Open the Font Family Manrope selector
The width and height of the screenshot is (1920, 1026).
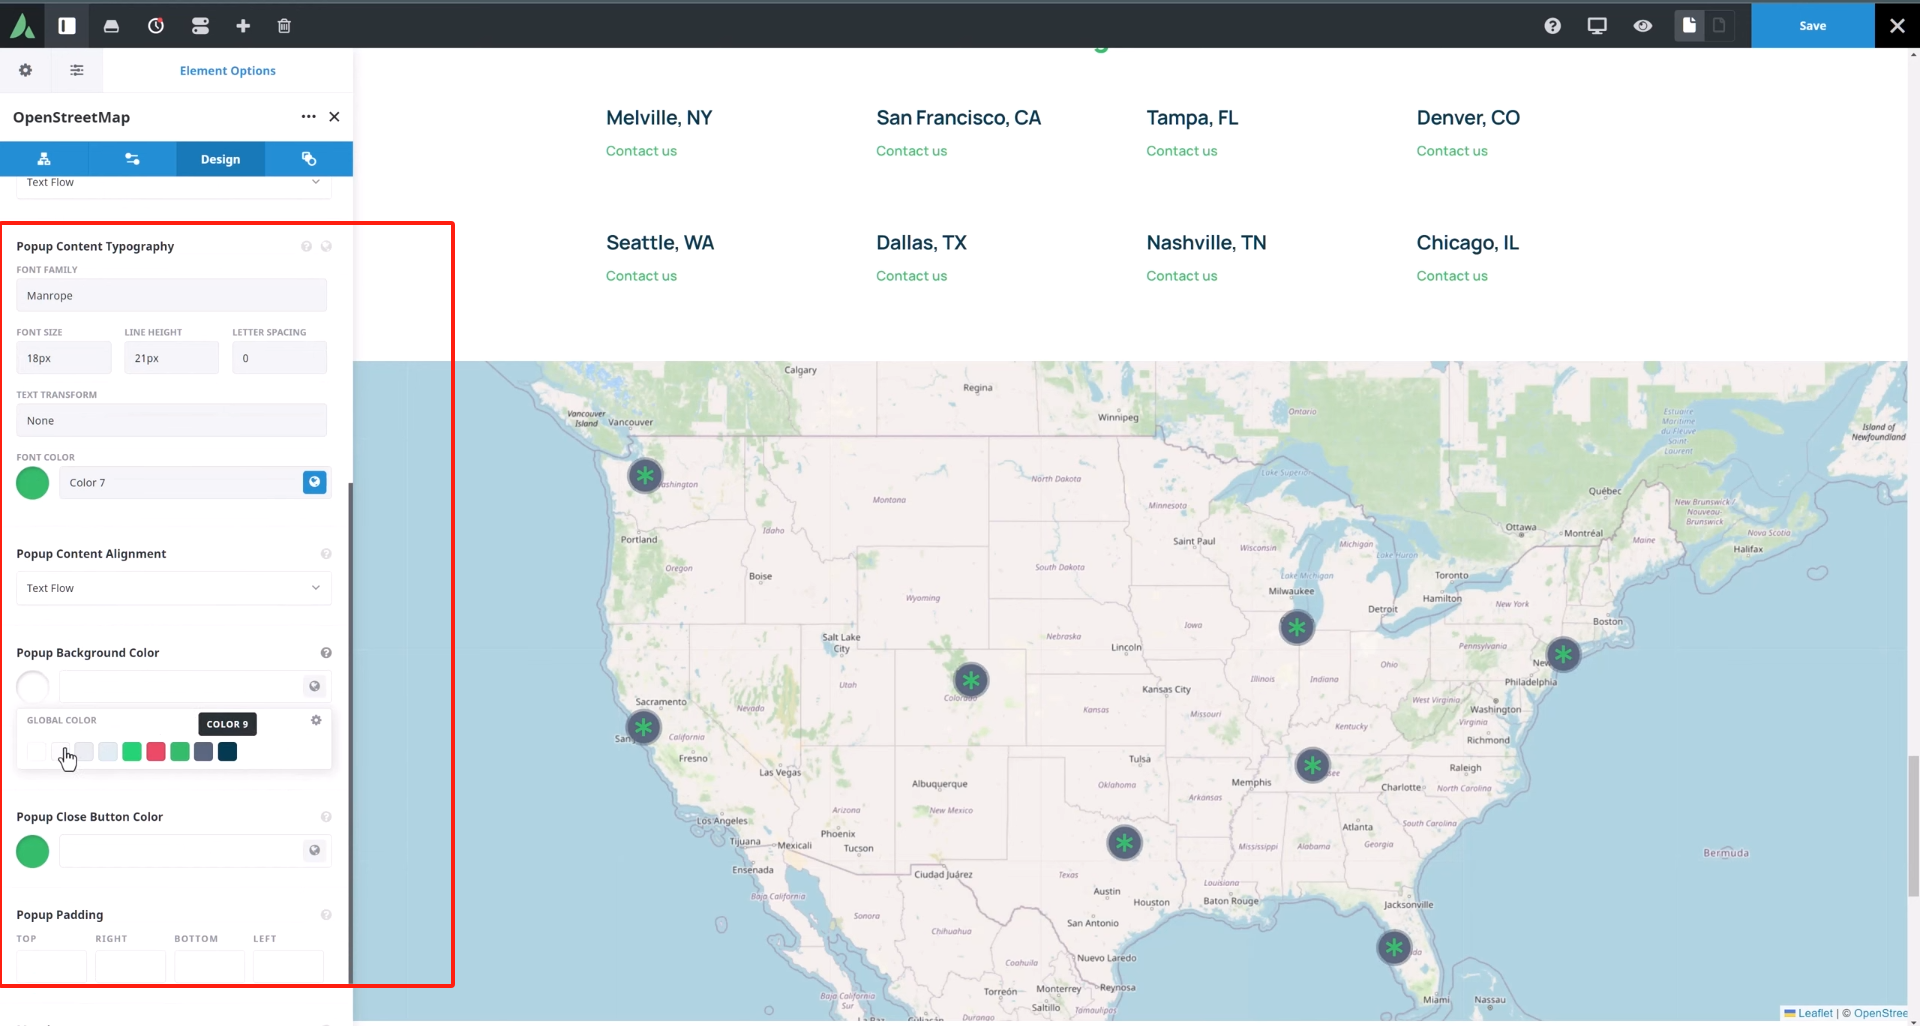click(171, 296)
